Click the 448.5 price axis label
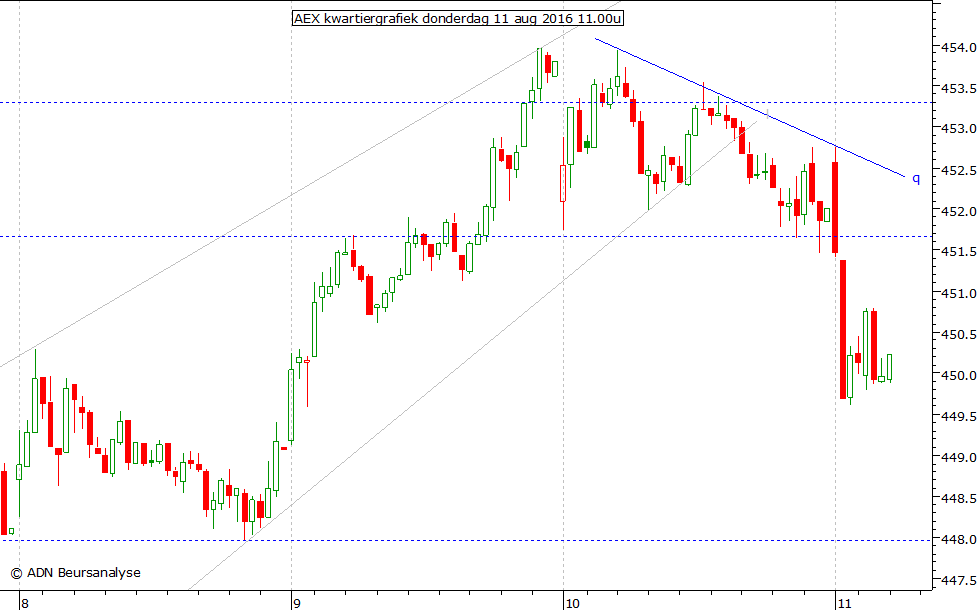980x610 pixels. point(959,499)
